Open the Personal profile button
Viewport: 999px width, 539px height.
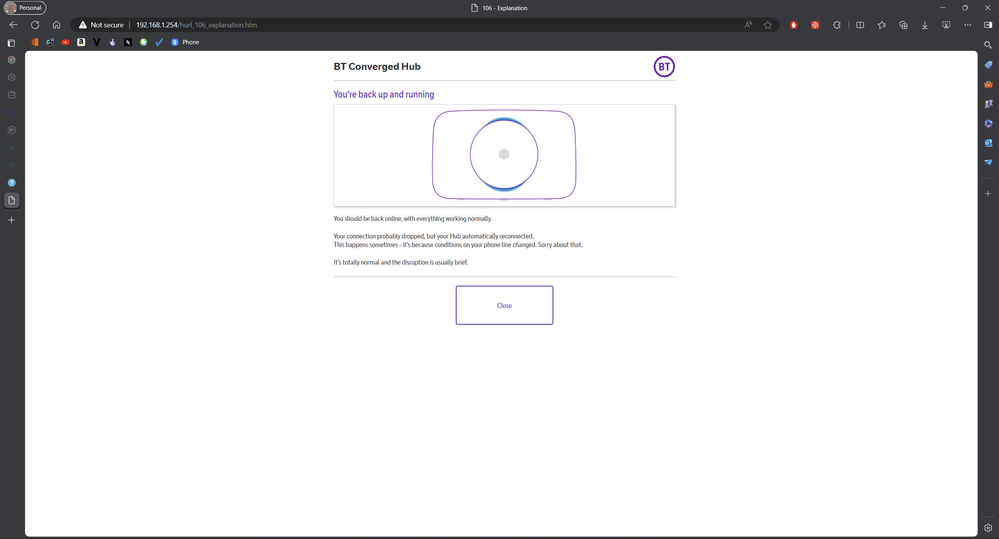25,8
